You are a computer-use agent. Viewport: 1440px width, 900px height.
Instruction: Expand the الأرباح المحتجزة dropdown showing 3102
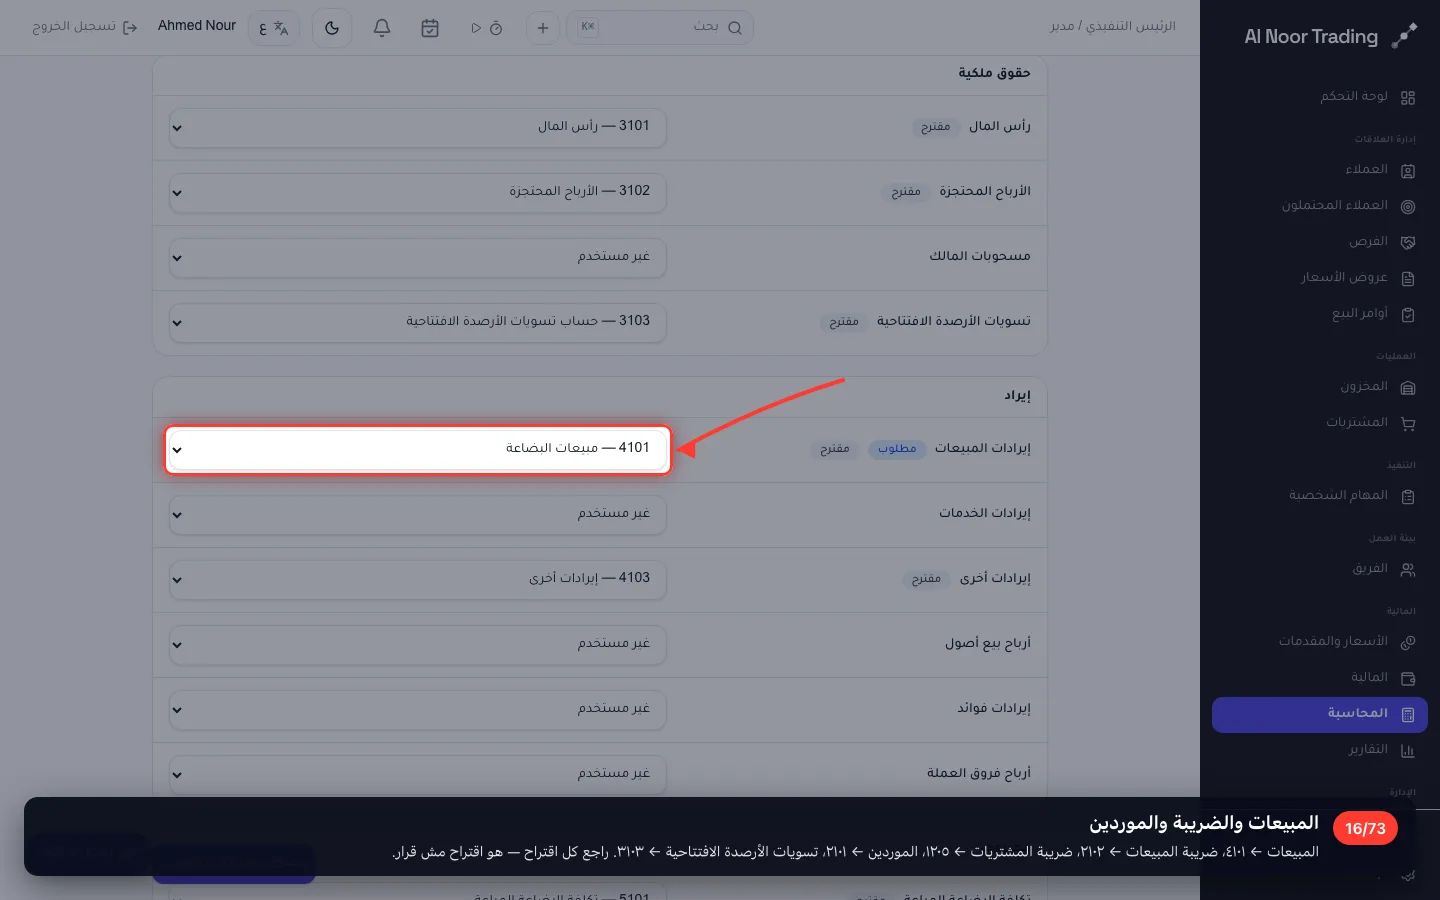click(x=417, y=192)
